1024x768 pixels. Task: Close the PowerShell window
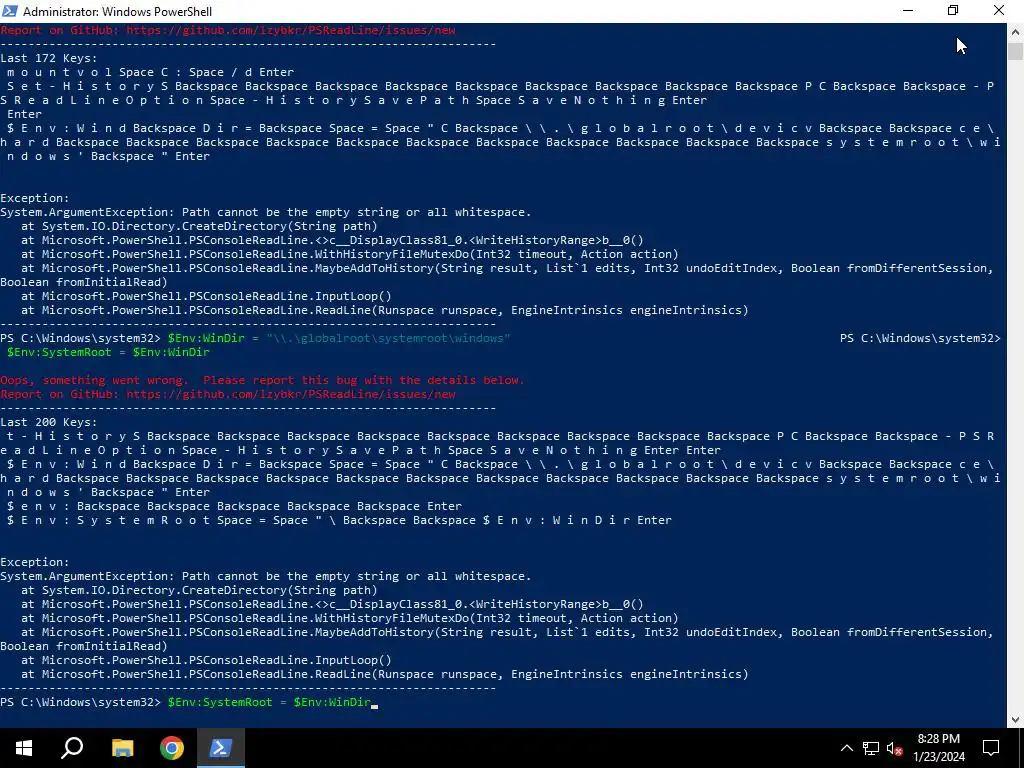999,11
